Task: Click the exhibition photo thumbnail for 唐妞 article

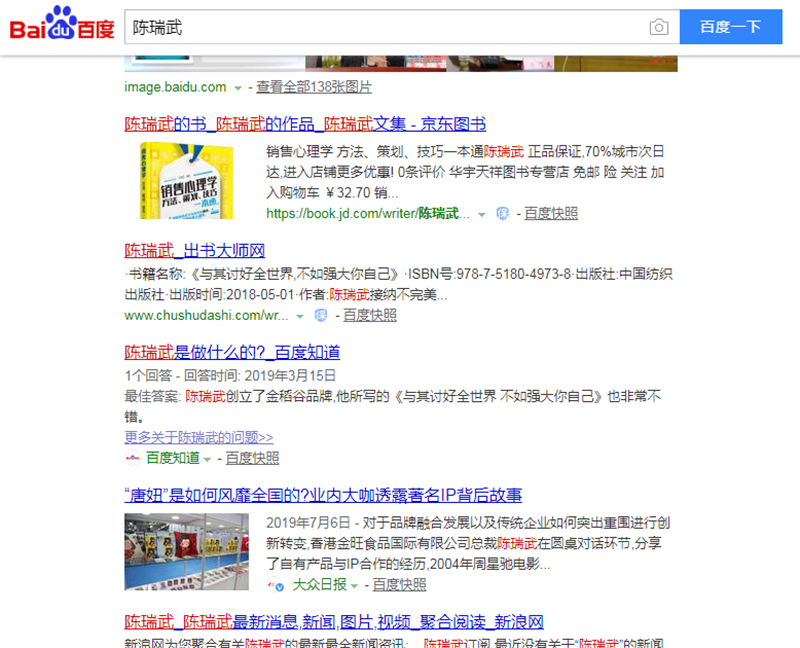Action: [188, 551]
